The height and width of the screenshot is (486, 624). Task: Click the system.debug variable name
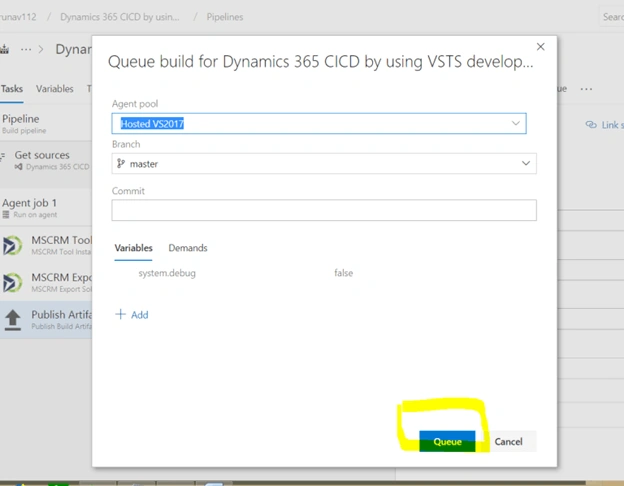167,273
